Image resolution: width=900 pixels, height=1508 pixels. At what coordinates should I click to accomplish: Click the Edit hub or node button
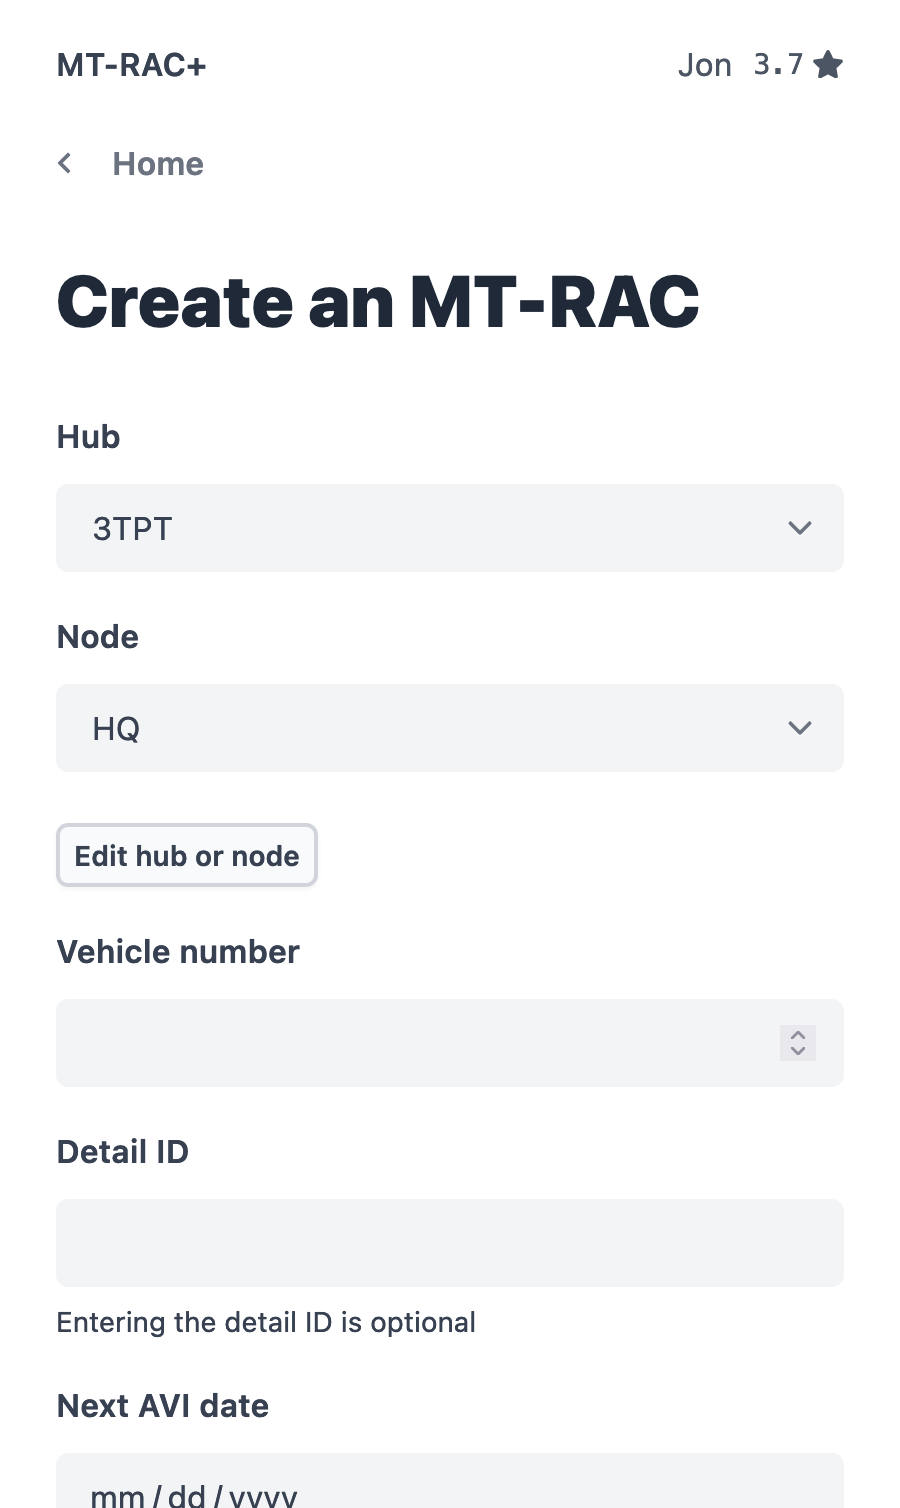pos(186,855)
